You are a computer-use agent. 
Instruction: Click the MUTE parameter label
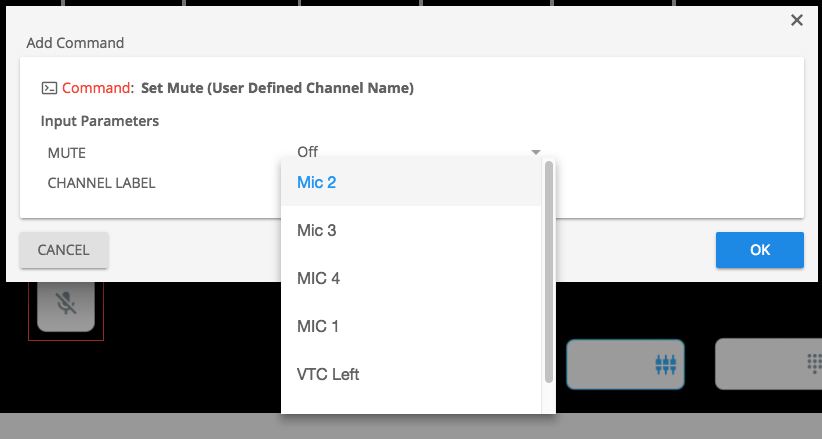coord(67,153)
